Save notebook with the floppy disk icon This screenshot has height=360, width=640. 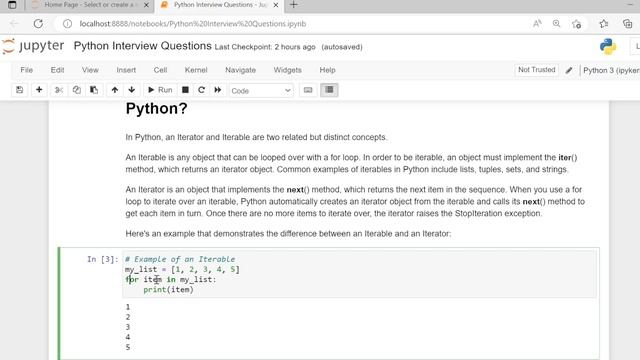(x=20, y=90)
